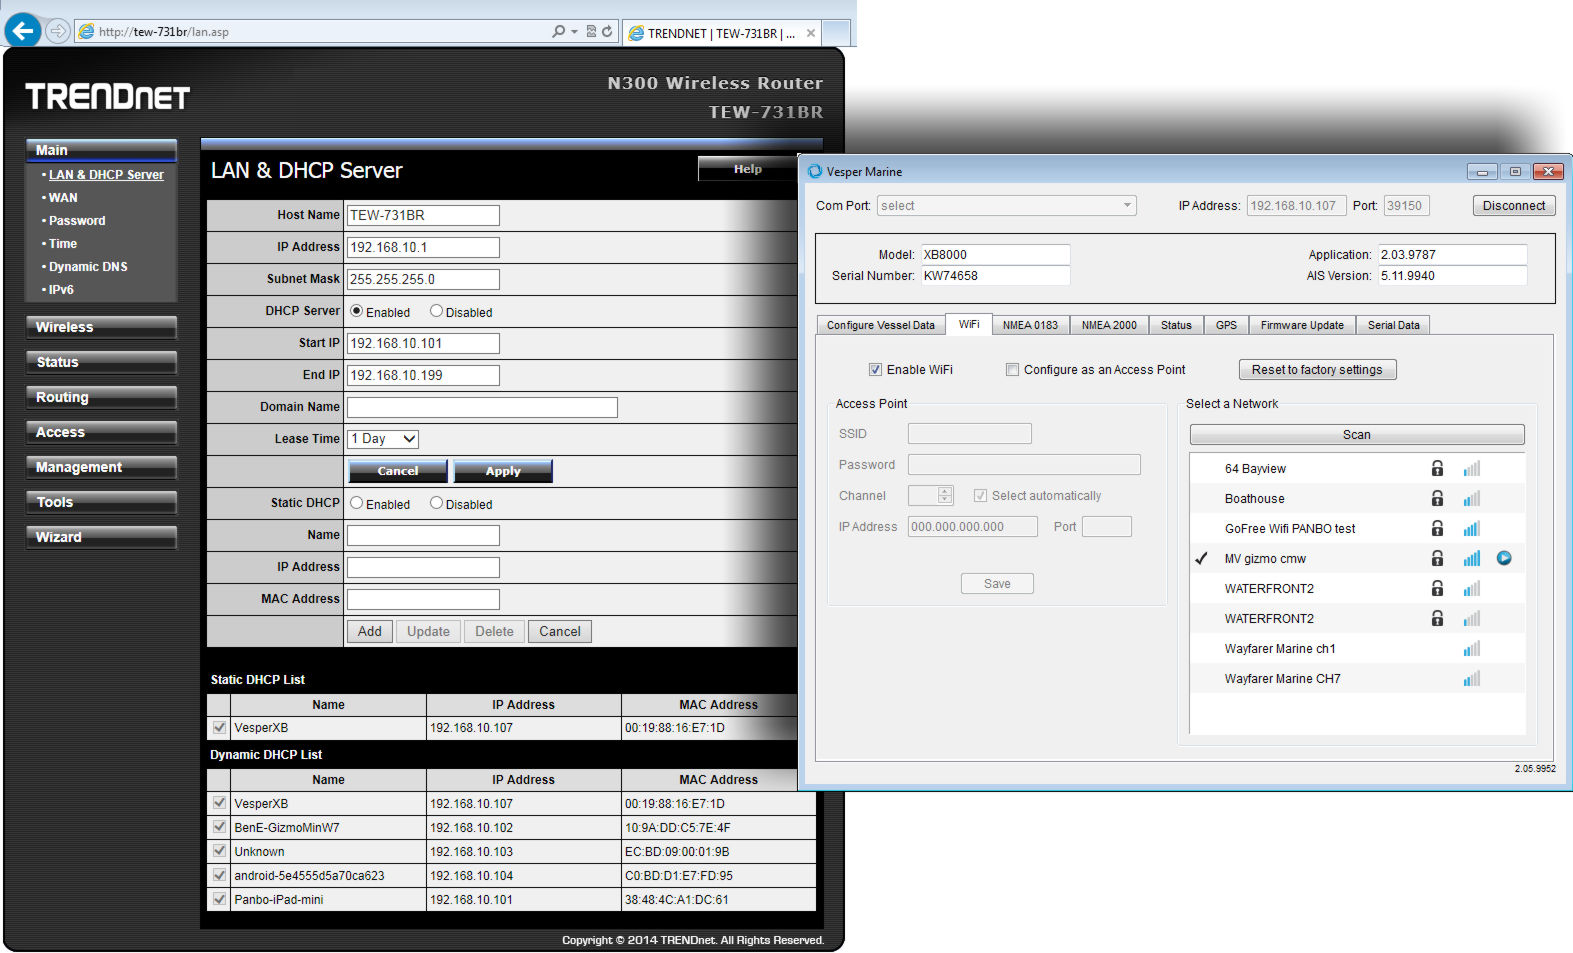This screenshot has height=953, width=1573.
Task: Click signal bars for Wayfarer Marine CH7
Action: 1471,678
